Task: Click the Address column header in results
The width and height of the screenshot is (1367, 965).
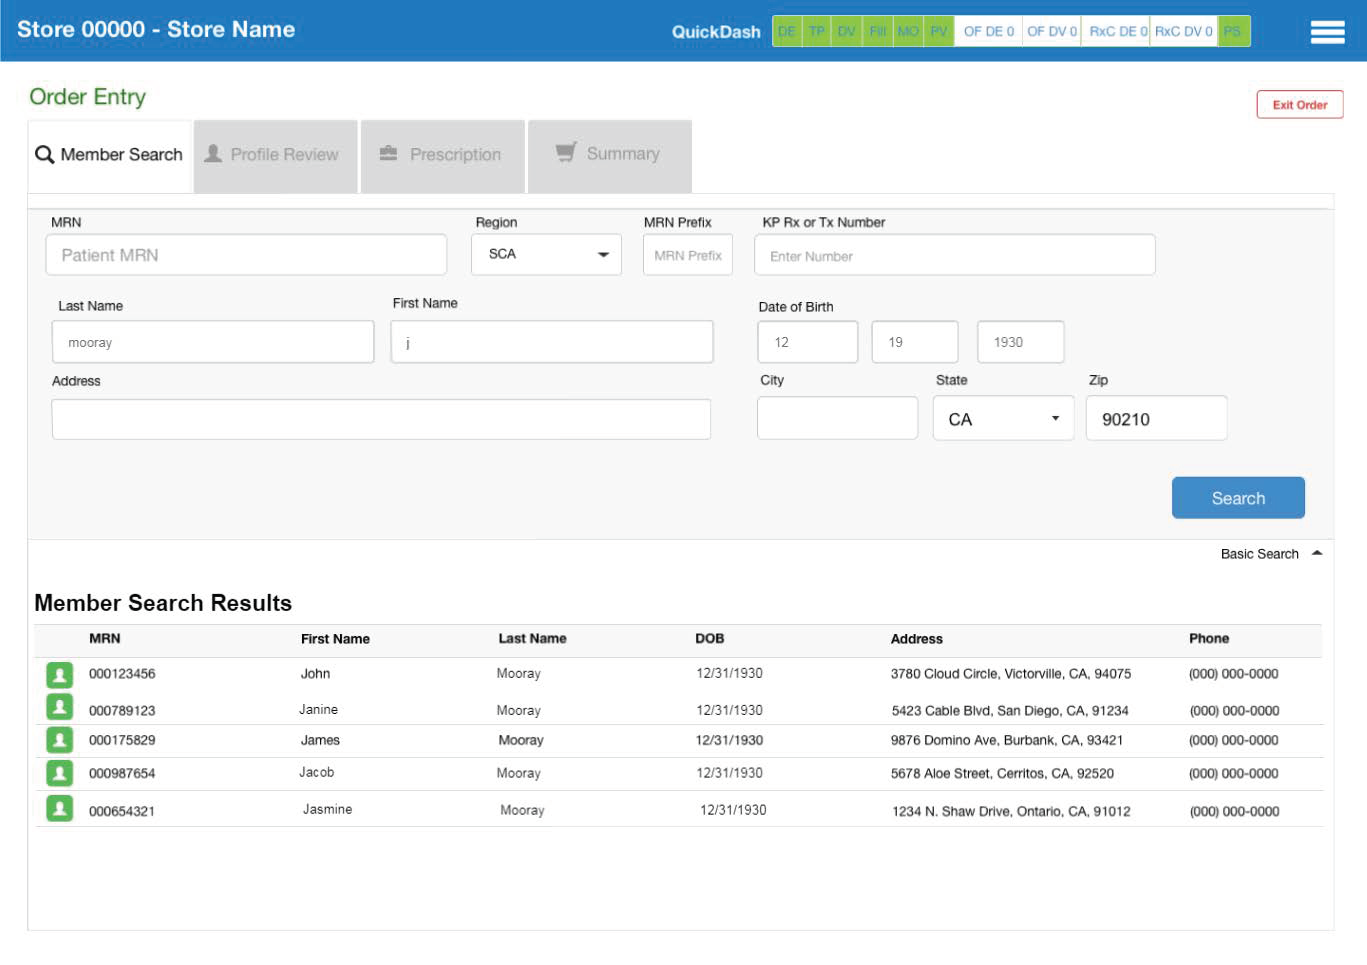Action: pos(917,639)
